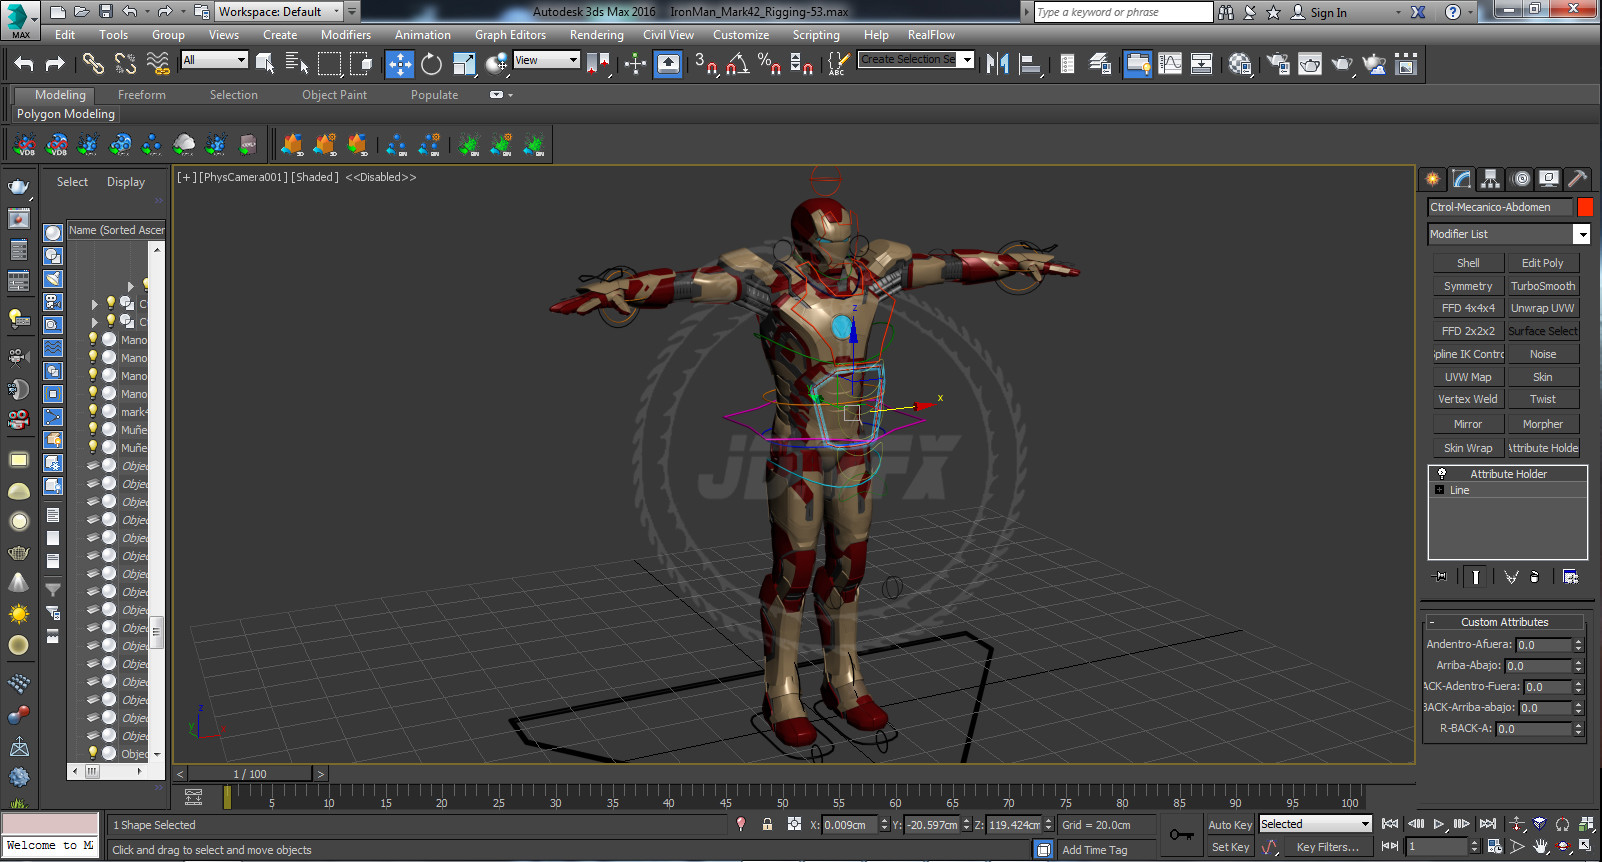Open the Rendering menu
Screen dimensions: 1602x862
[597, 35]
